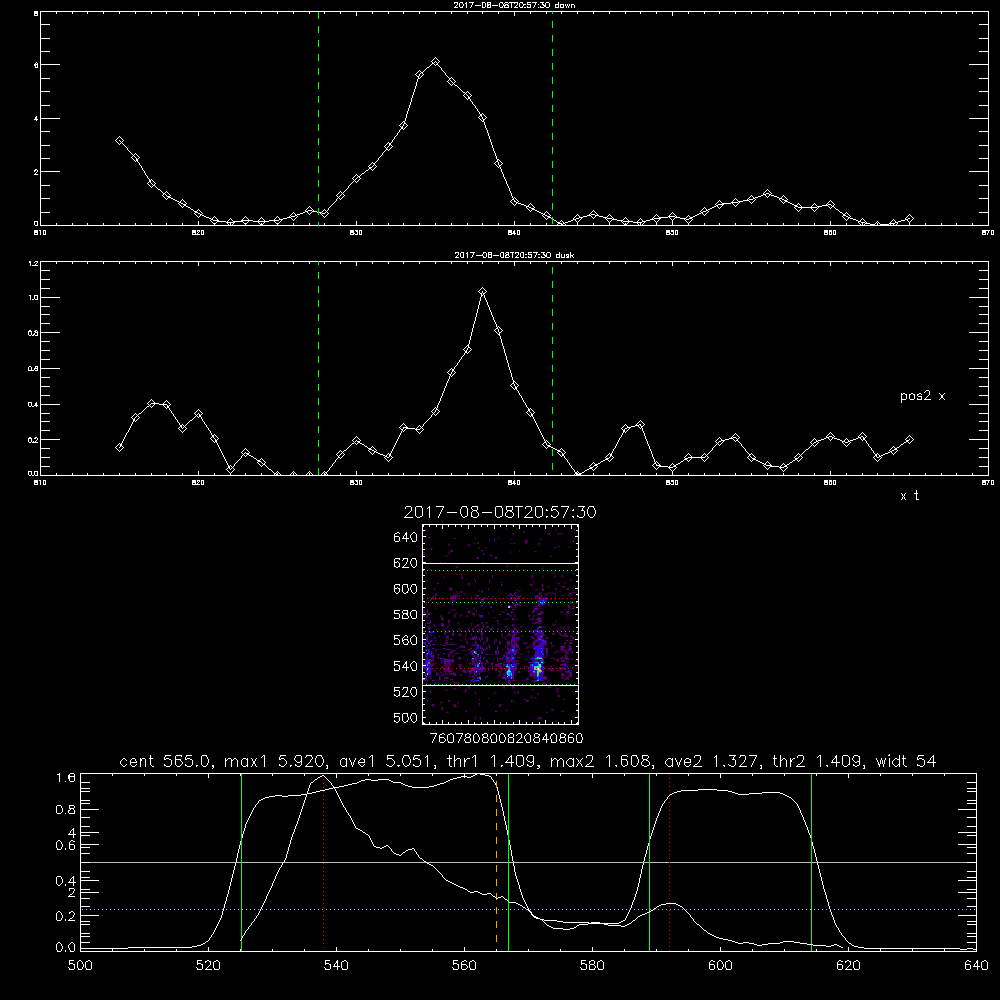Click the green line near 525 in bottom plot
Screen dimensions: 1000x1000
point(241,862)
